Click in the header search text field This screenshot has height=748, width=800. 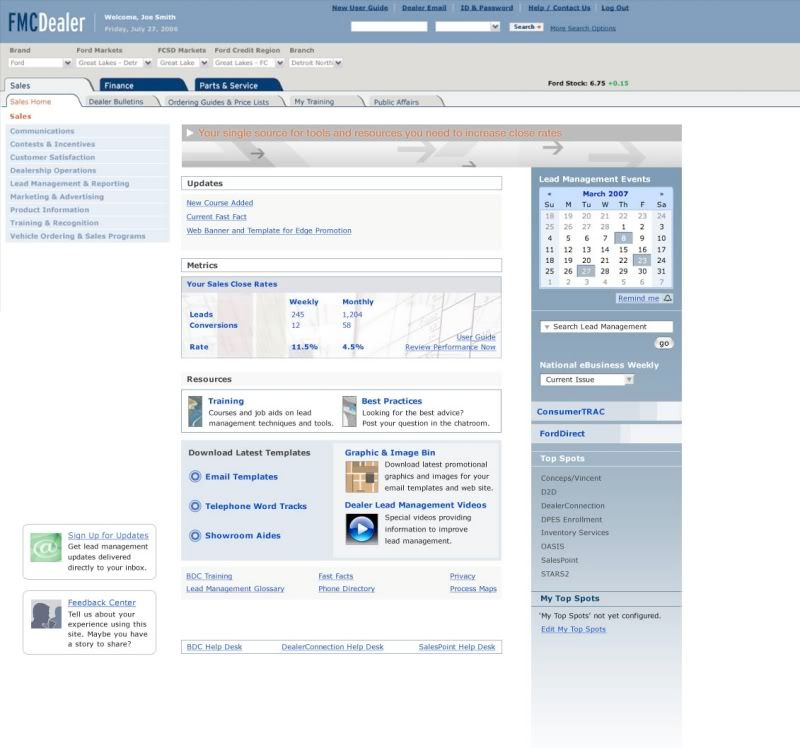pos(389,27)
